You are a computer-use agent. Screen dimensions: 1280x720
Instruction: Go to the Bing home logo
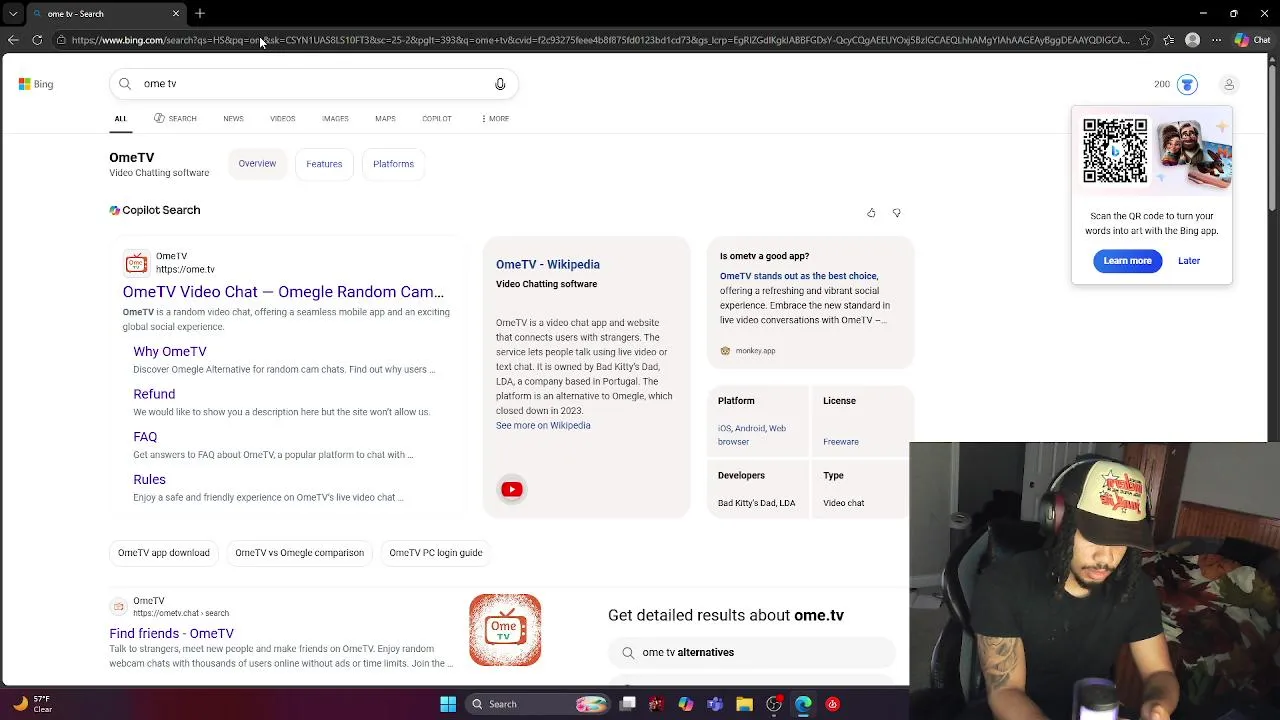36,84
